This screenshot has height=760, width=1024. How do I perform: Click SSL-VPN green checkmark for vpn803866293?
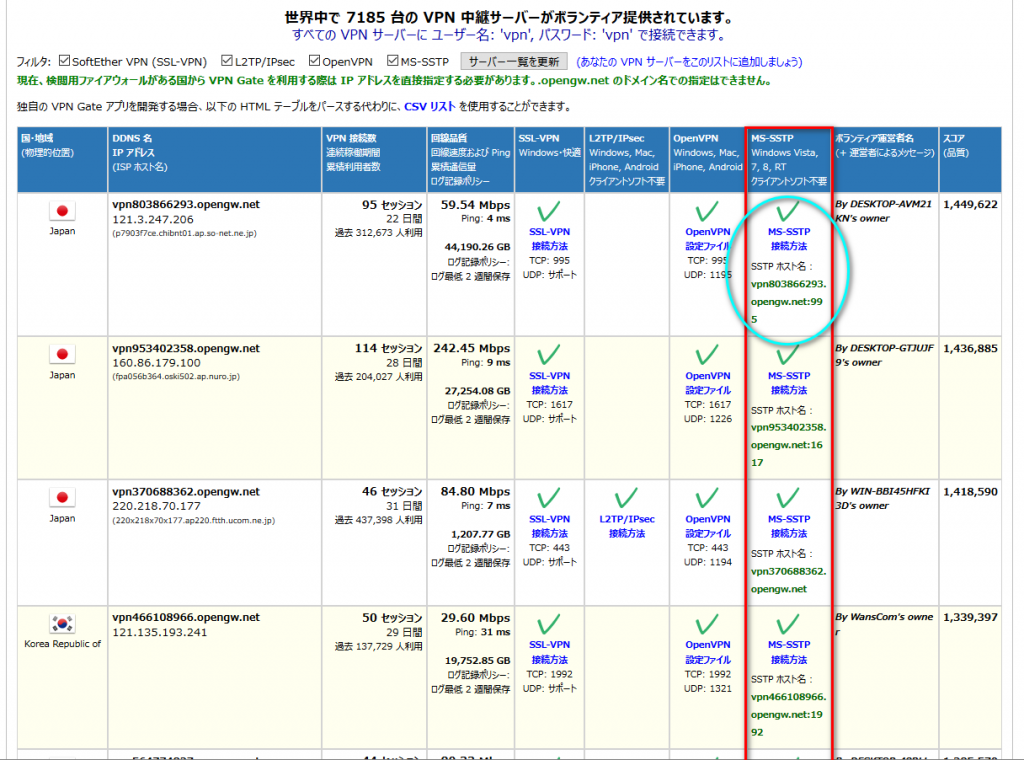548,211
